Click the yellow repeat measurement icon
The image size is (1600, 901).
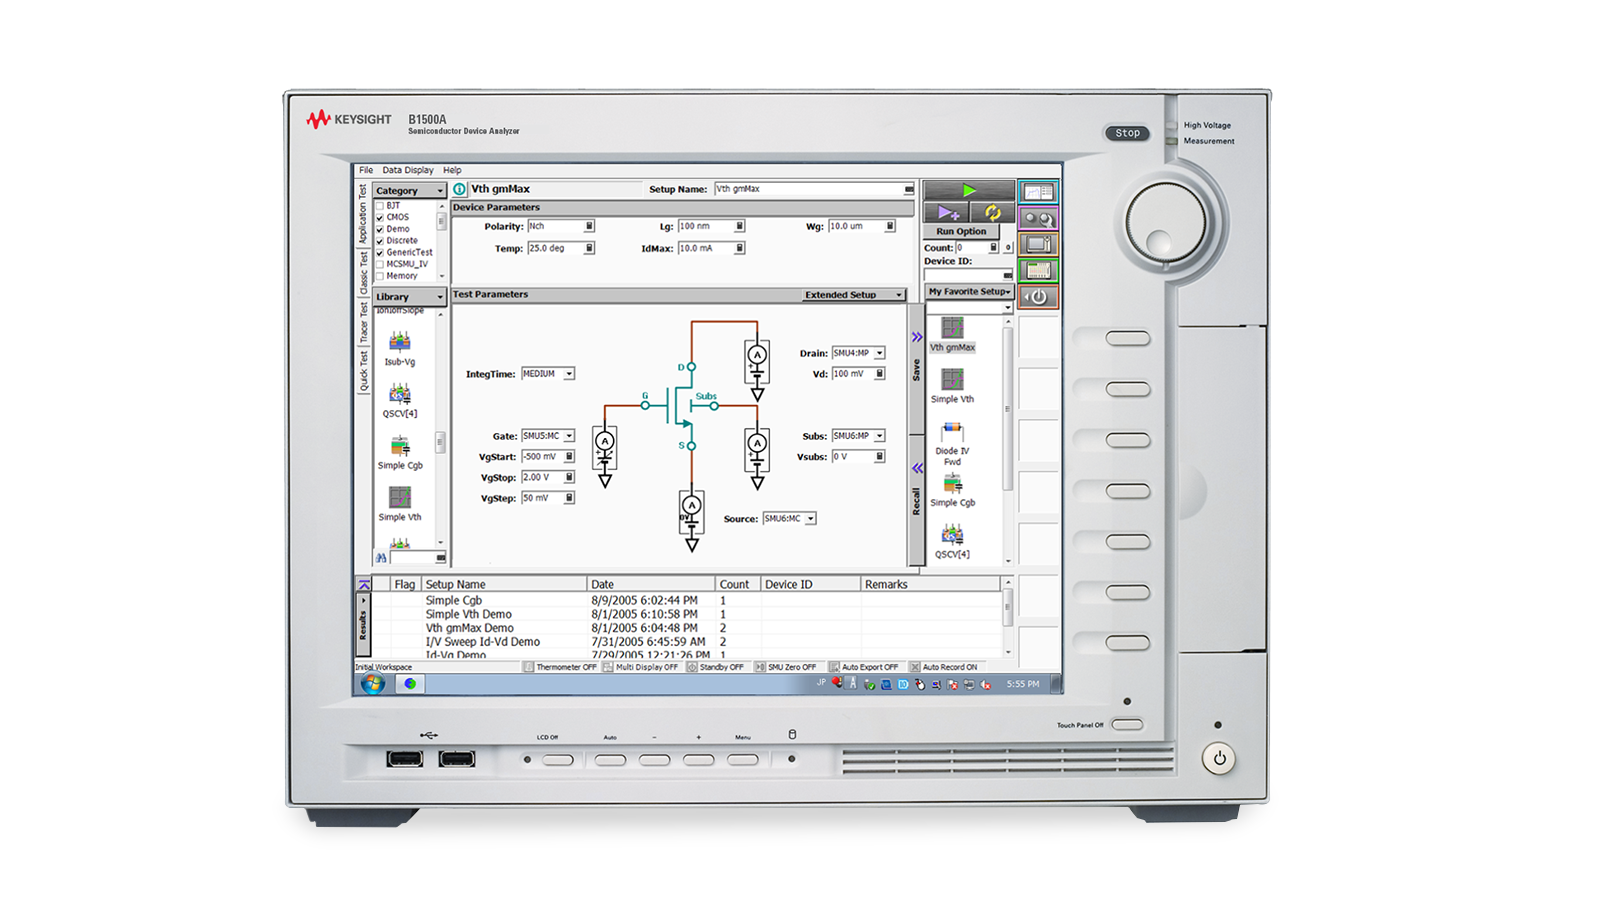coord(992,212)
